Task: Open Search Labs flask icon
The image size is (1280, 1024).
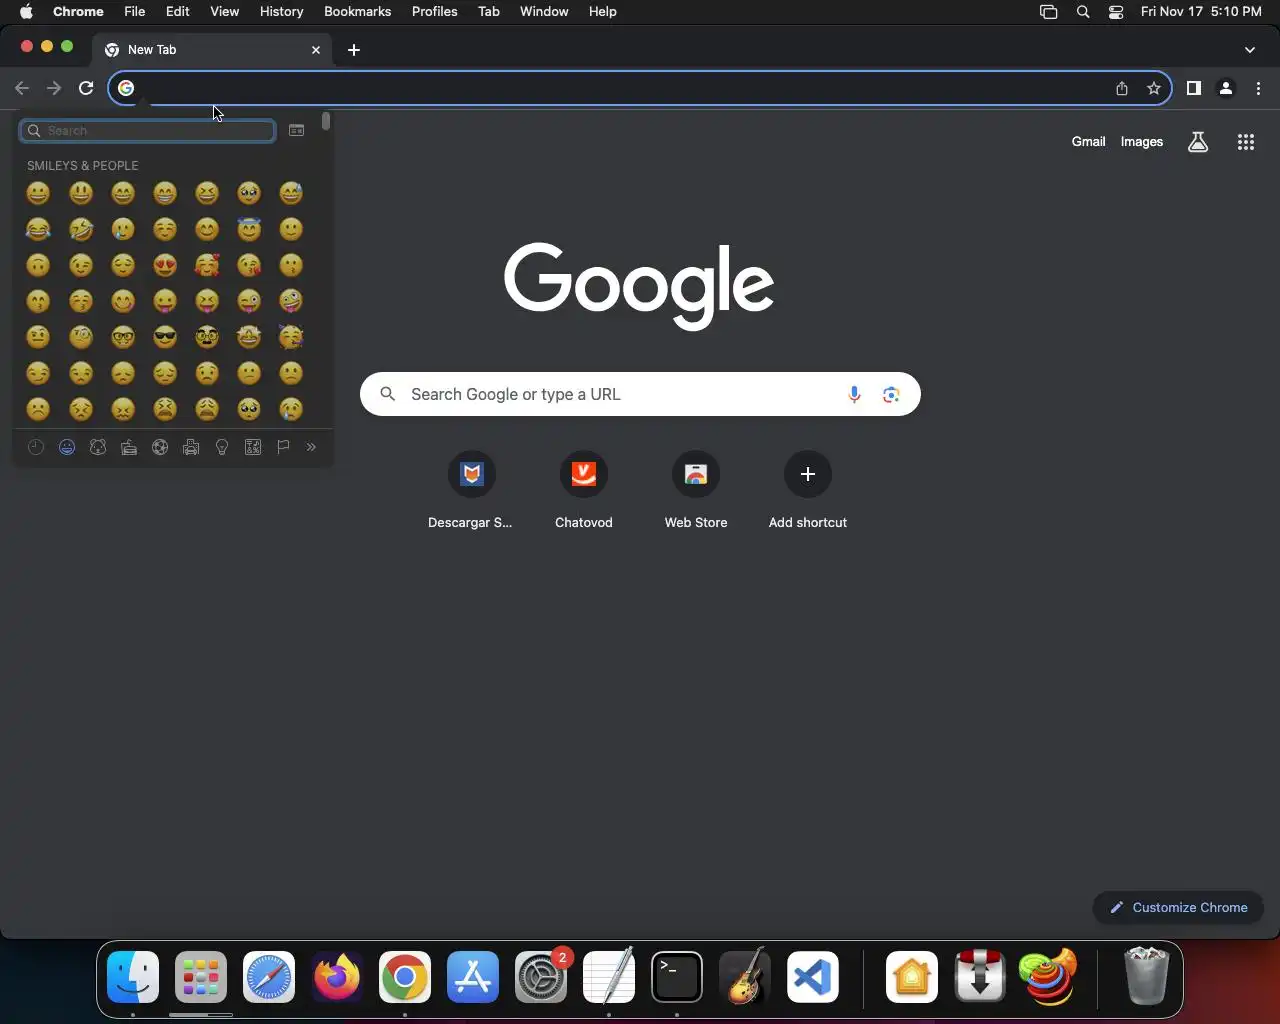Action: 1198,142
